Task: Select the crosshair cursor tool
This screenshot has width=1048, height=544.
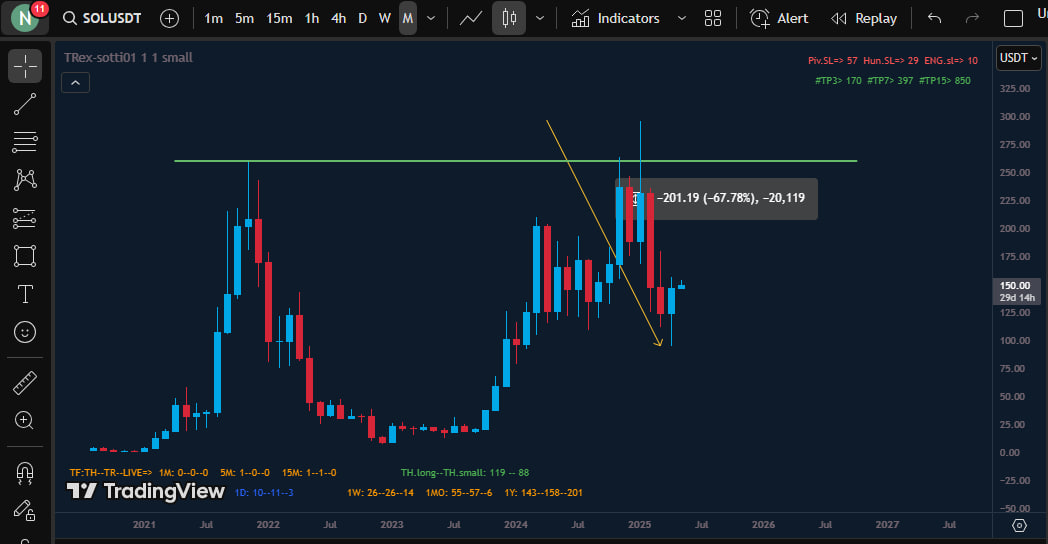Action: [25, 66]
